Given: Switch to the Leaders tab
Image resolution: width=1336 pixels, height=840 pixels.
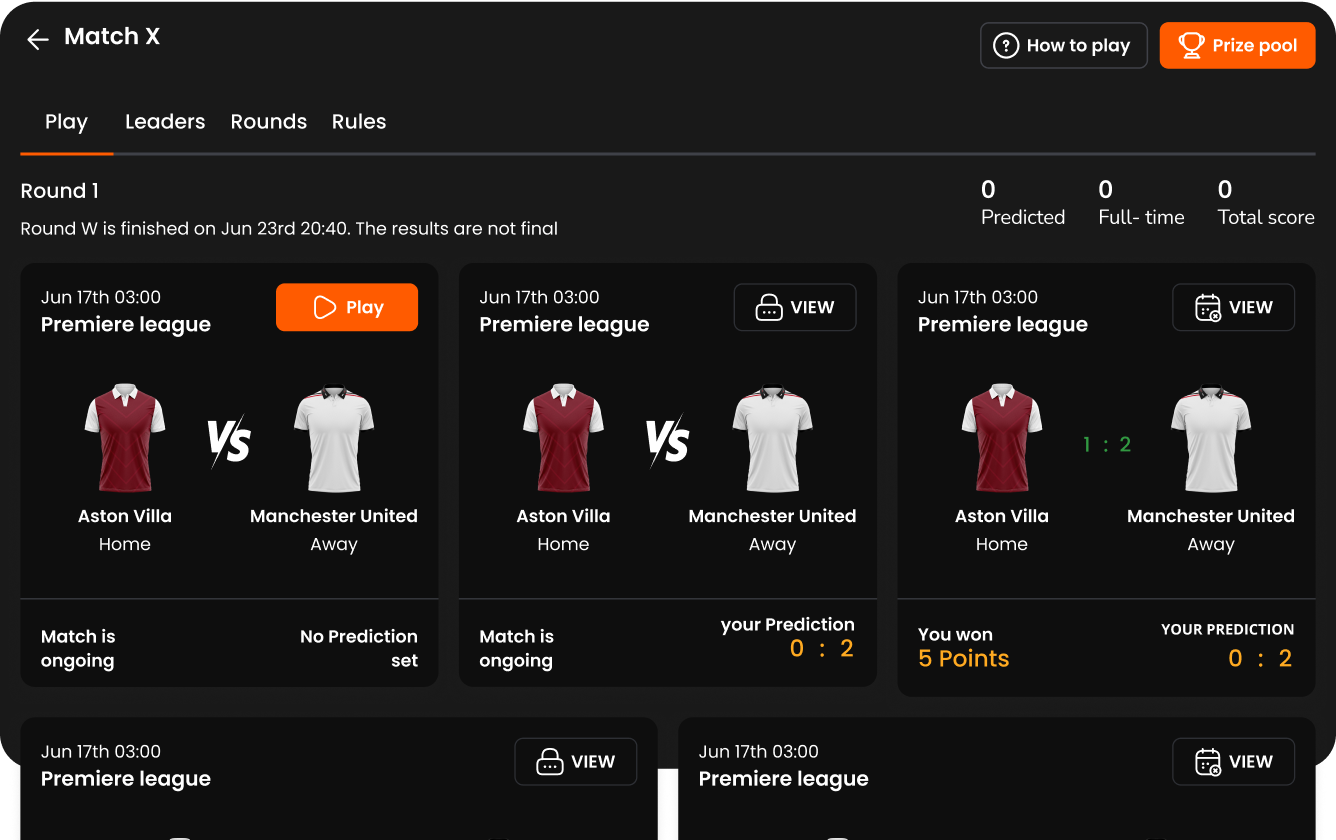Looking at the screenshot, I should pos(165,122).
